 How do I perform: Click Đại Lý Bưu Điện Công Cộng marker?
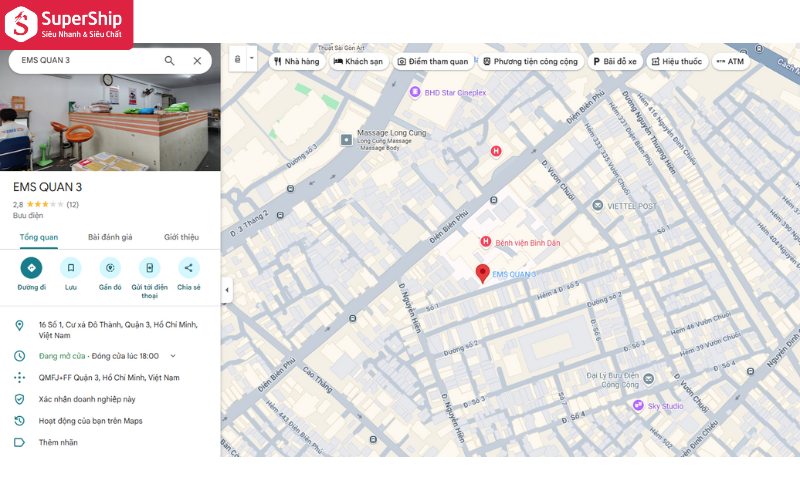point(648,379)
